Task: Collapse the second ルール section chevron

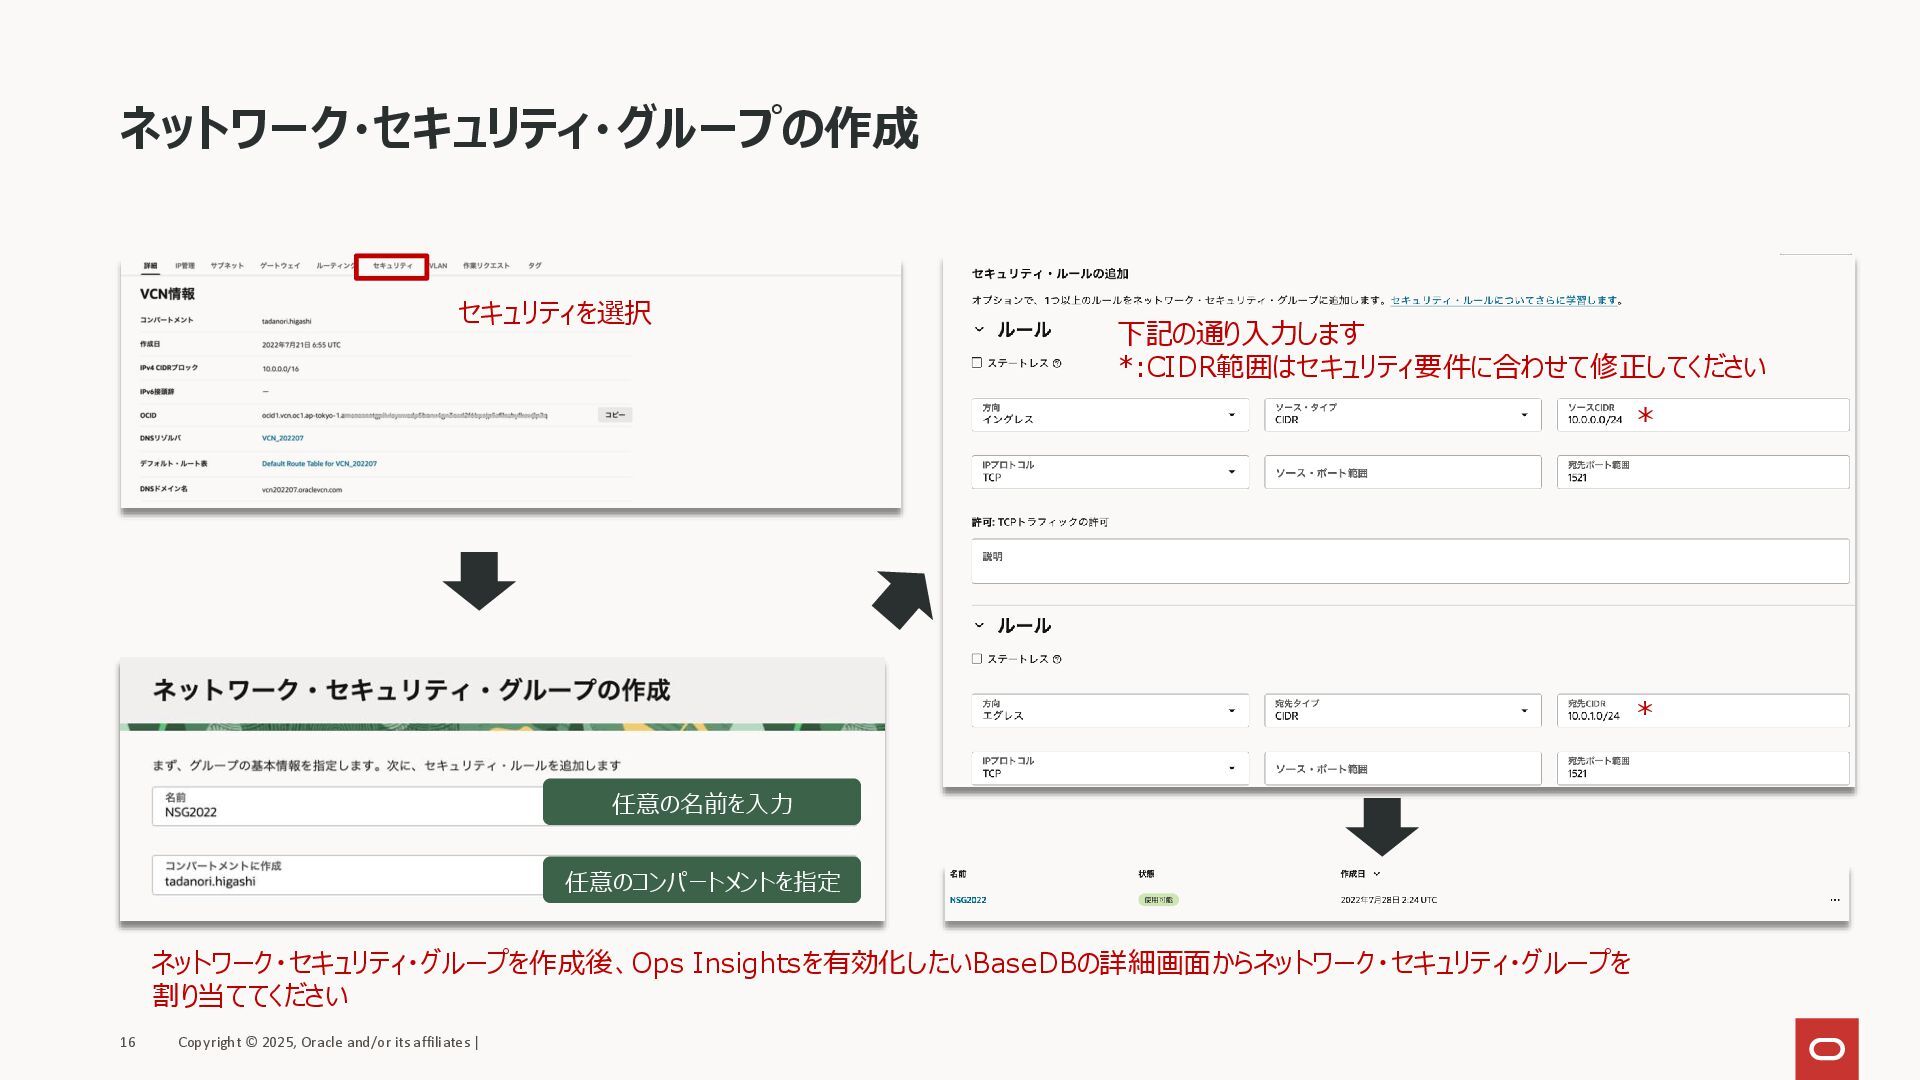Action: (979, 625)
